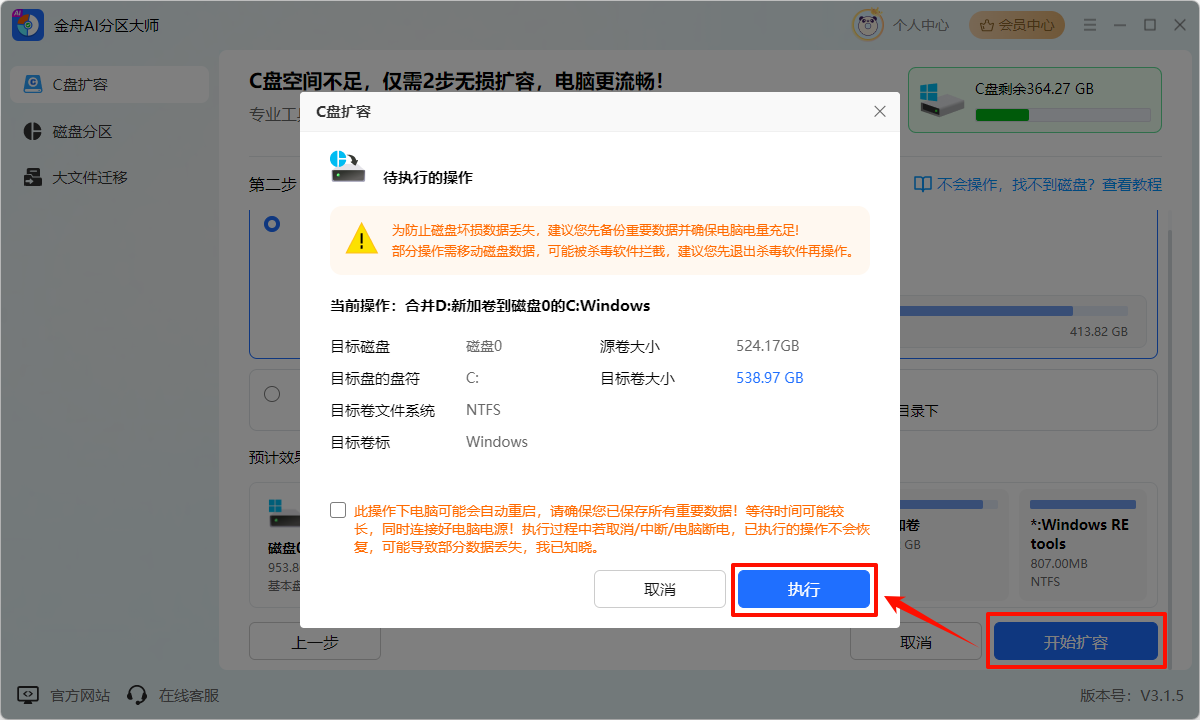Click the selected radio button in 第二步
This screenshot has height=720, width=1200.
click(x=273, y=224)
